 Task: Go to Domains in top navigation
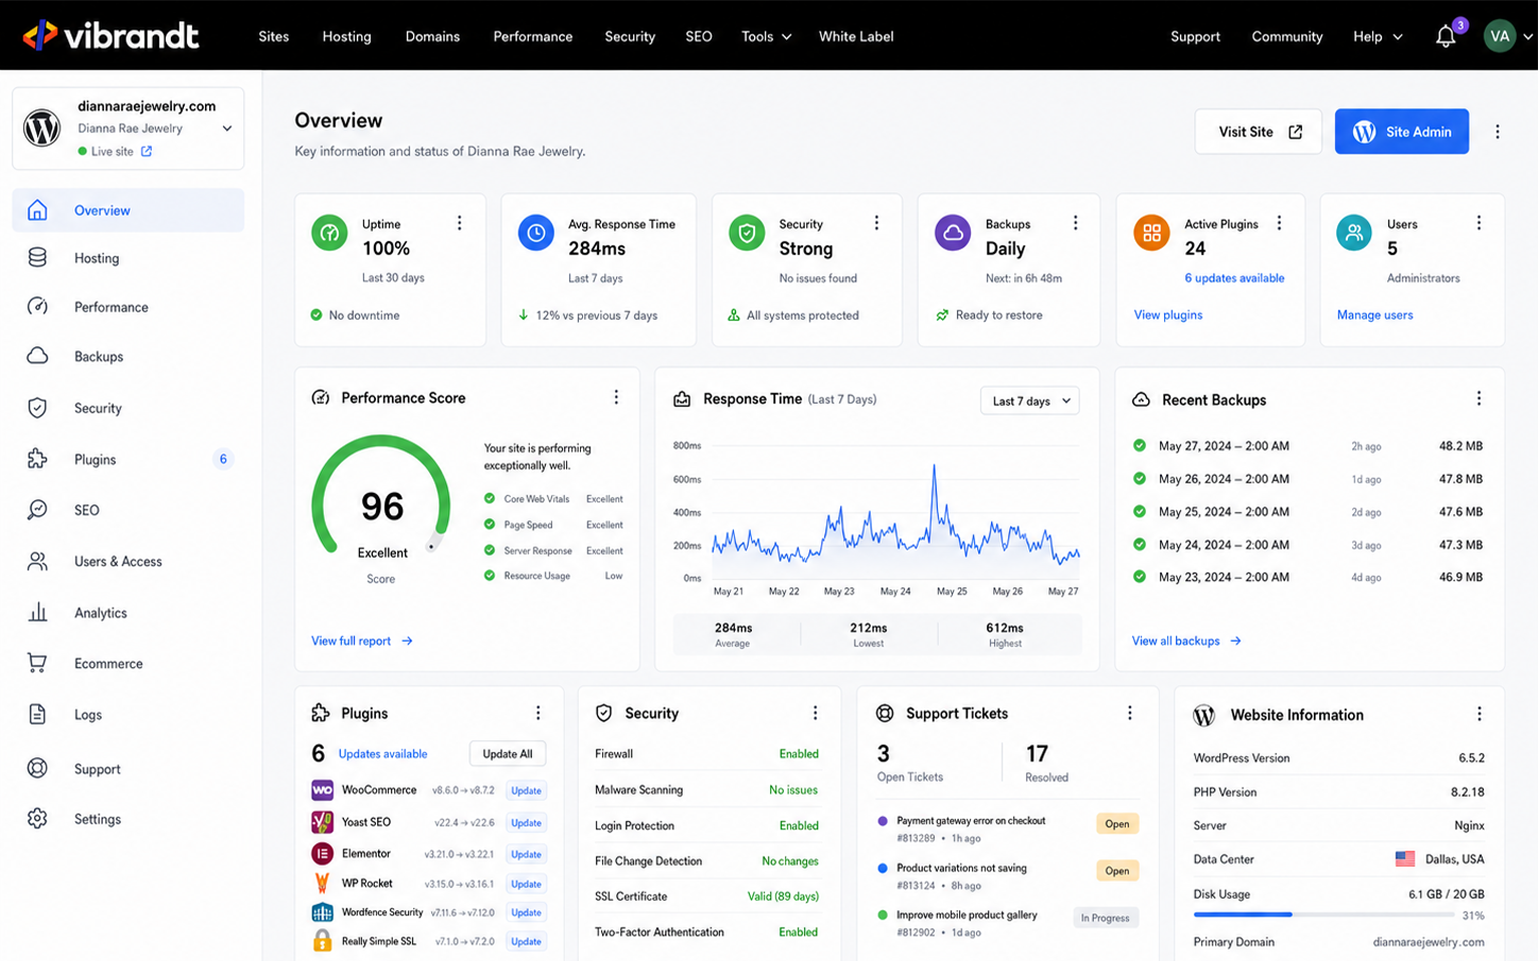pos(432,36)
